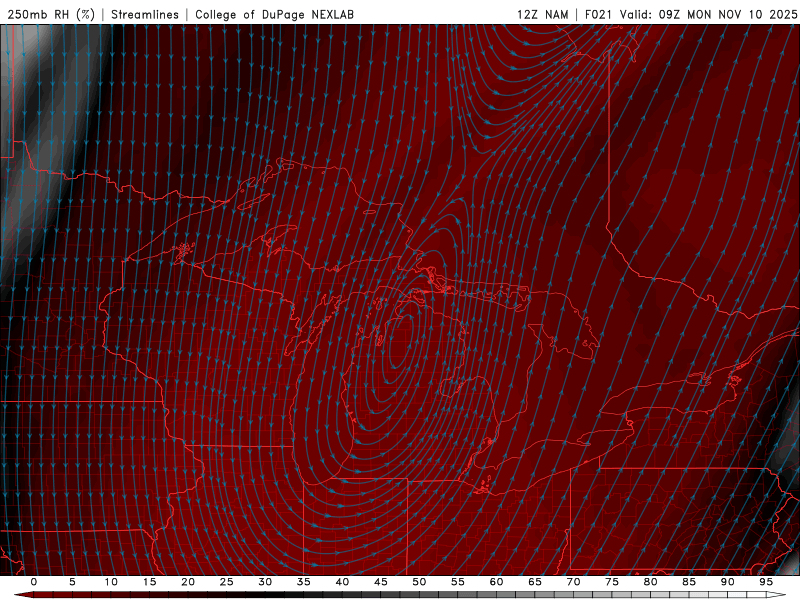The height and width of the screenshot is (600, 800).
Task: Click the "College of DuPage NEXLAB" text
Action: [274, 14]
